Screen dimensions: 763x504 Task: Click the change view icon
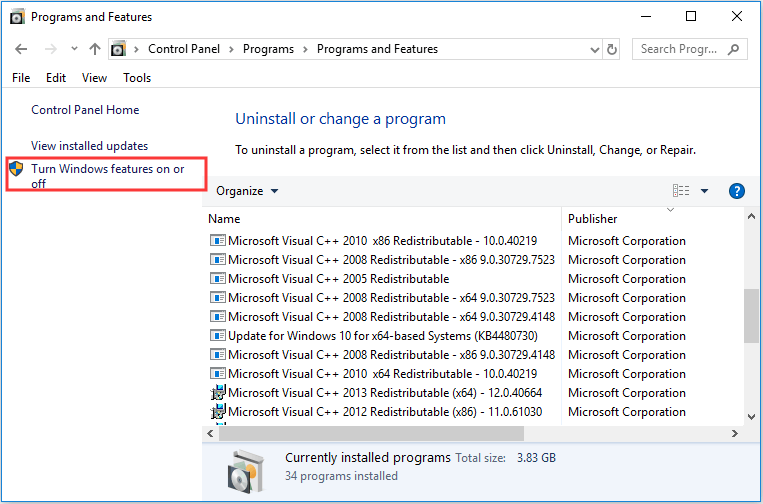click(681, 191)
